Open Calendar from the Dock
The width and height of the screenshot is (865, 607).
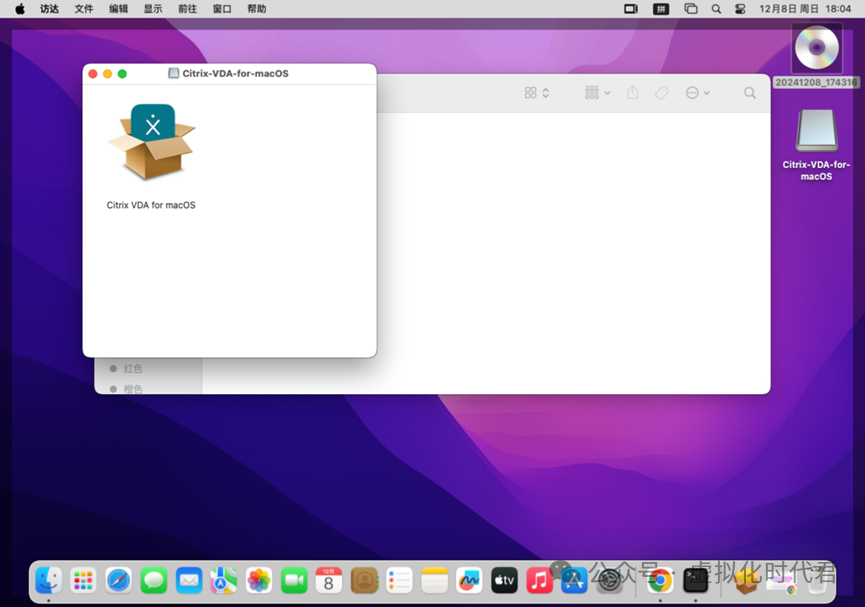click(x=329, y=581)
